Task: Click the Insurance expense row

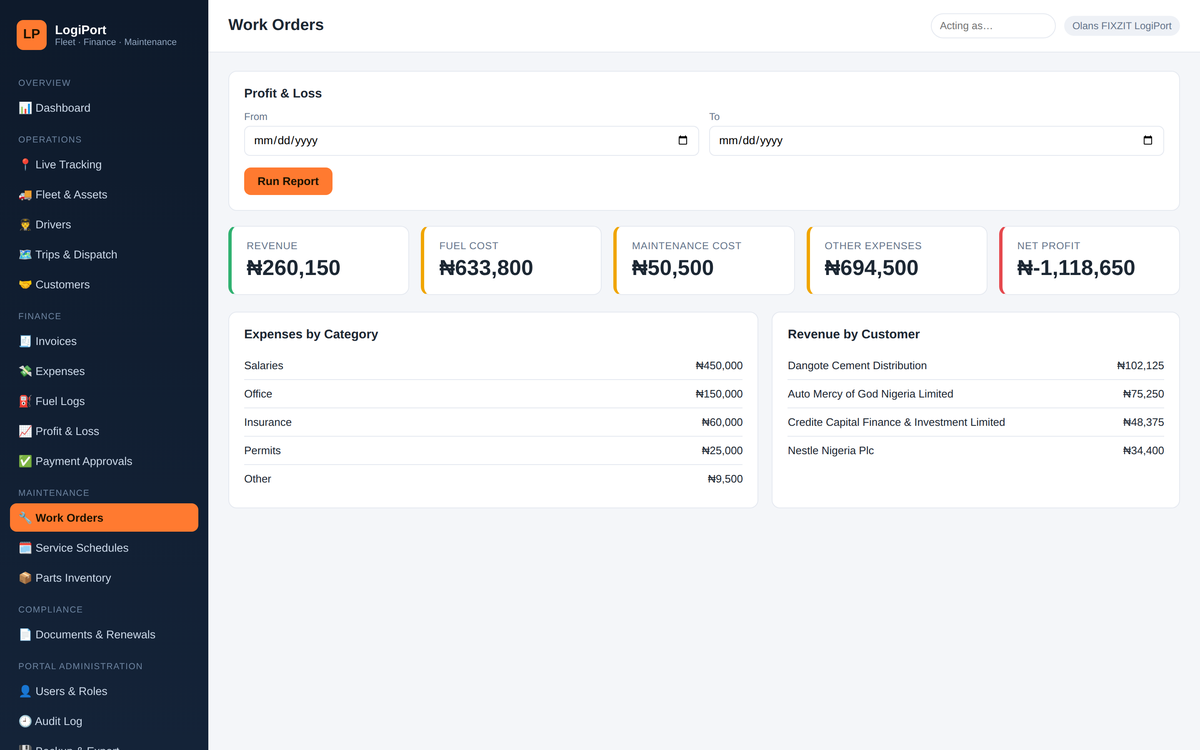Action: [x=493, y=423]
